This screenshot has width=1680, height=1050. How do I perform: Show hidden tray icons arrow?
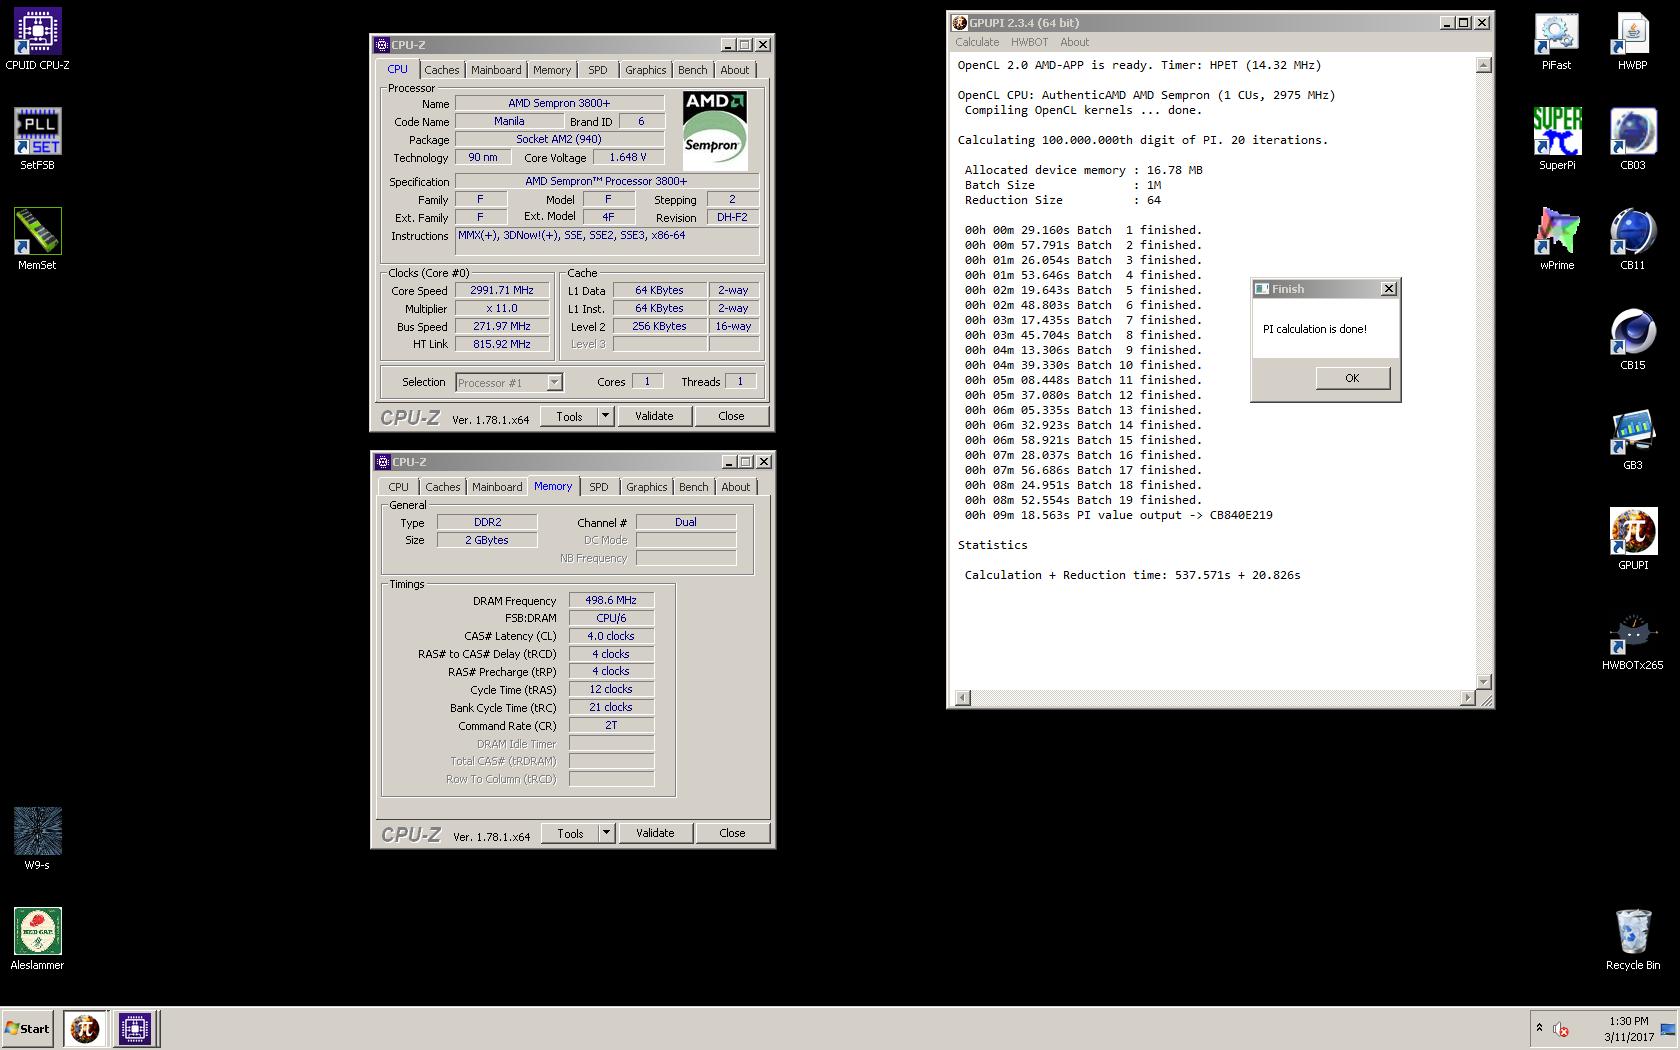[x=1539, y=1028]
